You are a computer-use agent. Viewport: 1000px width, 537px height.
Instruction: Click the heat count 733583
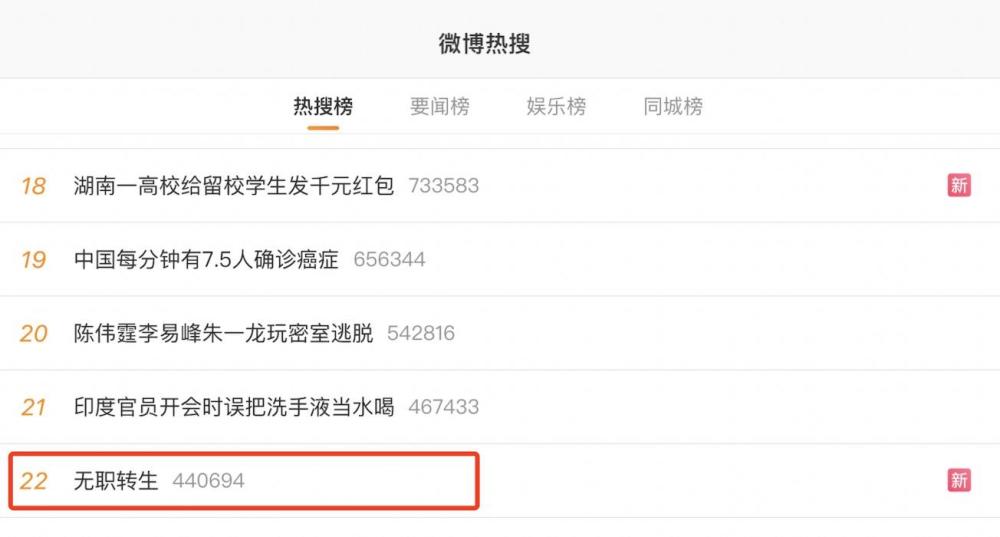(443, 186)
